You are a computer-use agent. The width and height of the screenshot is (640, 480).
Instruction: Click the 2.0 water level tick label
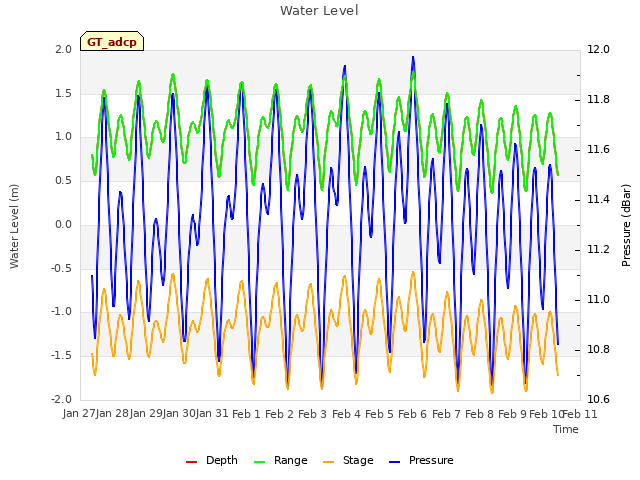[64, 49]
